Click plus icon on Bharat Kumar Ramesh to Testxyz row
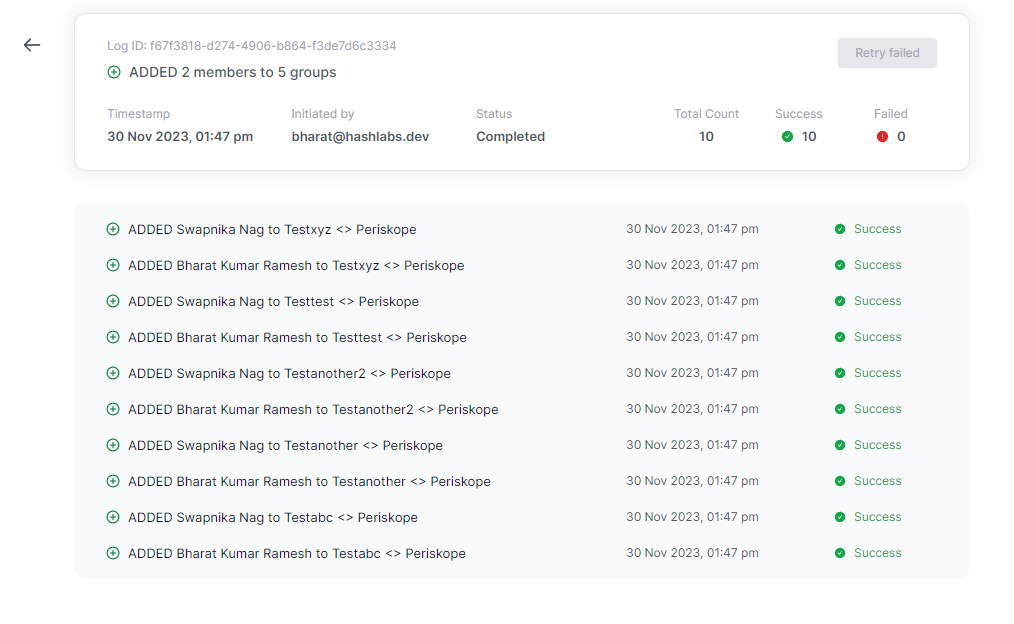The width and height of the screenshot is (1014, 624). pos(113,265)
